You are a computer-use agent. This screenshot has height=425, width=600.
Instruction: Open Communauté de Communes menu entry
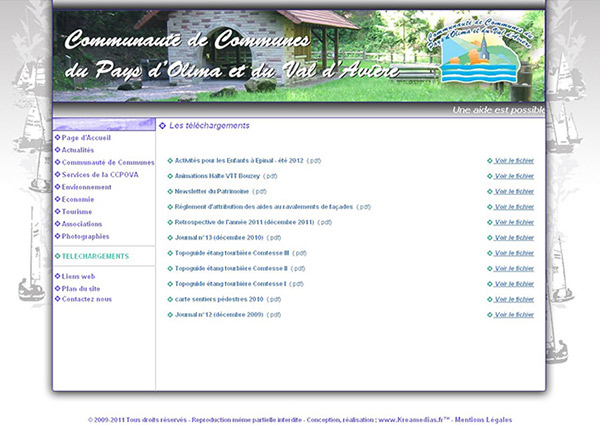108,162
